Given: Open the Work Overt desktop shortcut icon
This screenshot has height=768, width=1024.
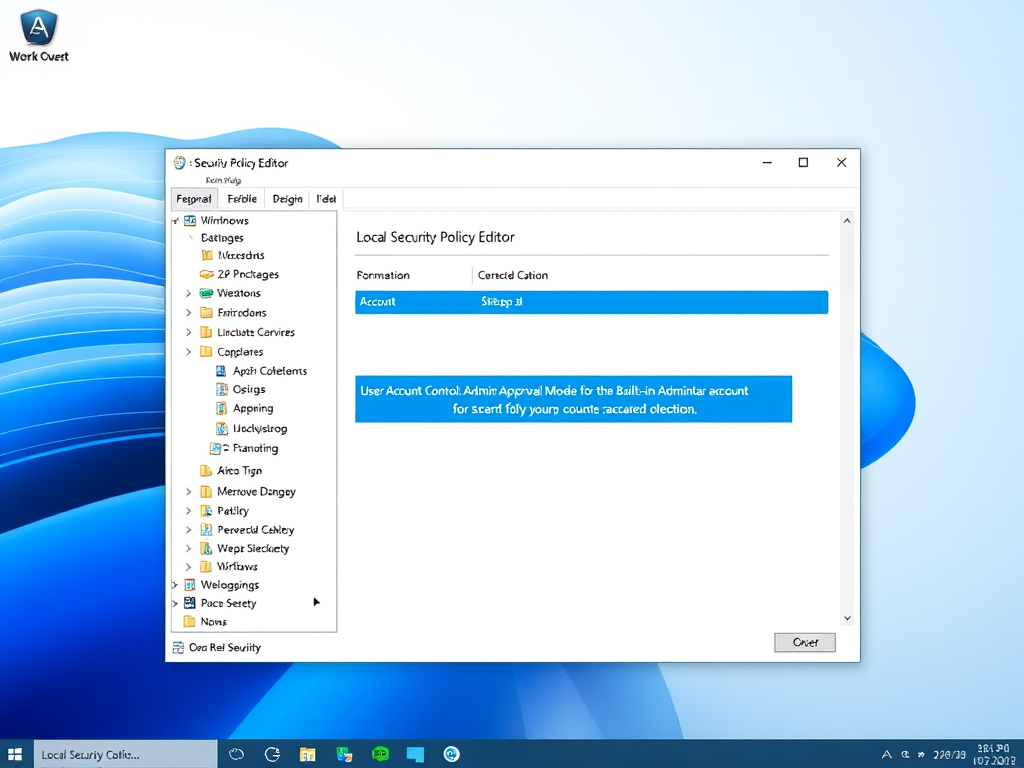Looking at the screenshot, I should click(x=39, y=27).
